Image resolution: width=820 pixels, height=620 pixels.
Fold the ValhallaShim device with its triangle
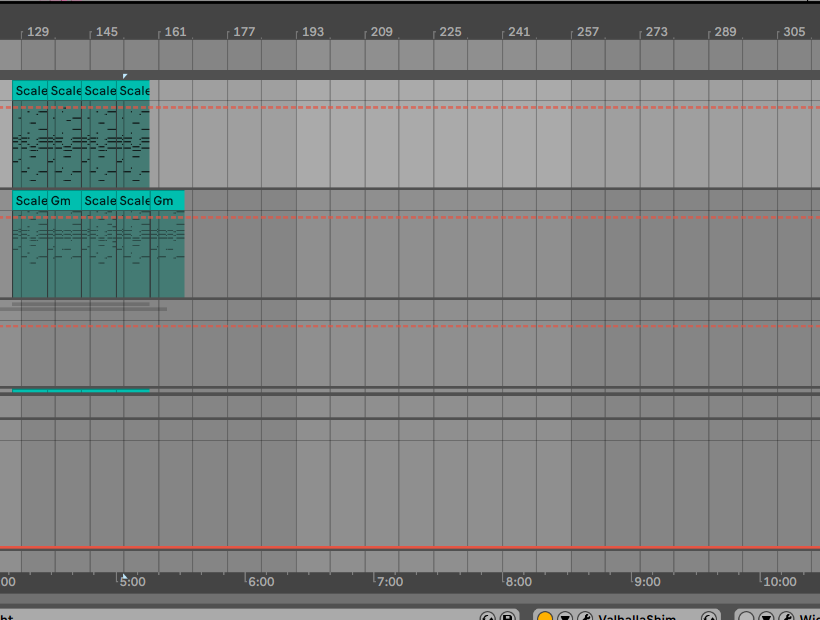[565, 617]
